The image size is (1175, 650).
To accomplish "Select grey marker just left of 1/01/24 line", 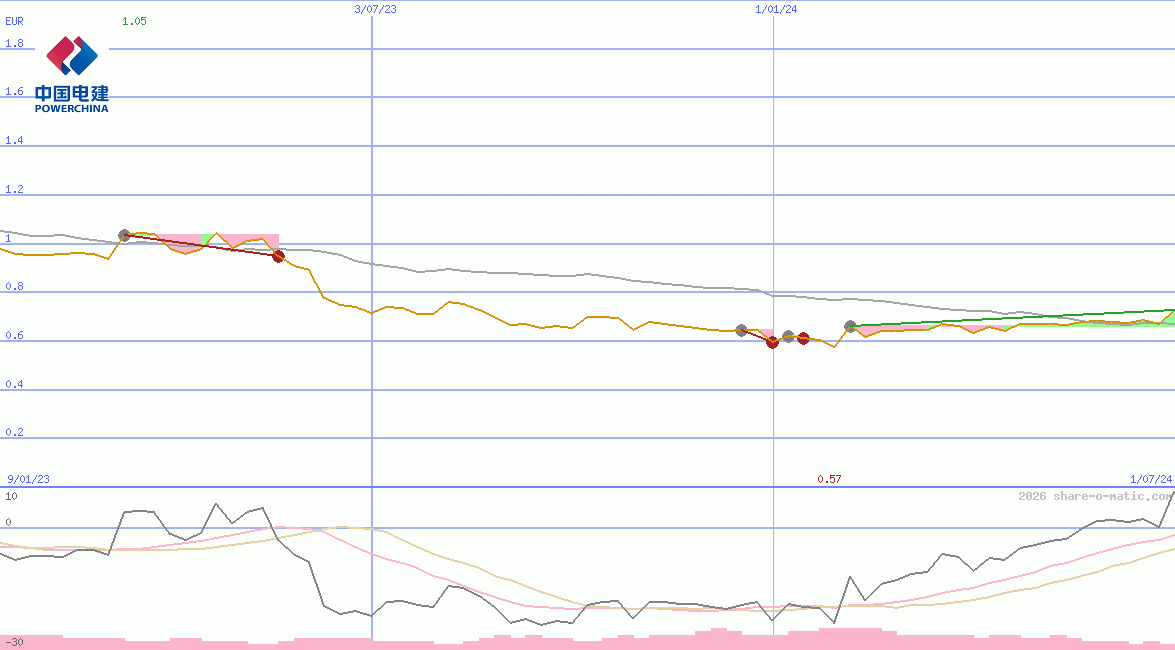I will (x=741, y=330).
